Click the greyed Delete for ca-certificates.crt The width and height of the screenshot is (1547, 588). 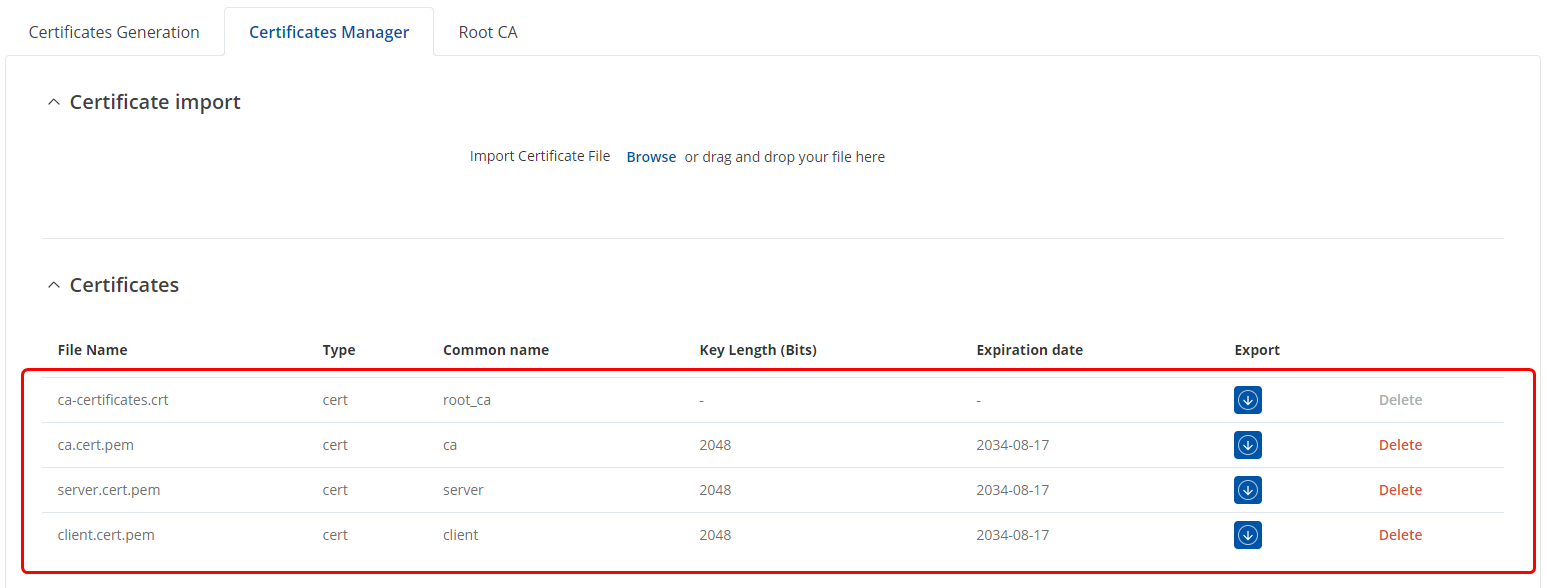pyautogui.click(x=1399, y=400)
